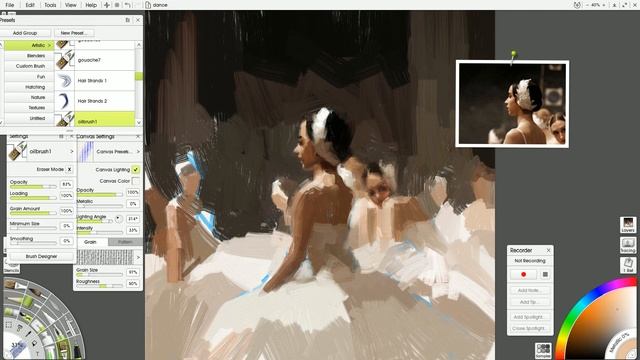Open the File menu
The width and height of the screenshot is (640, 360).
click(10, 5)
